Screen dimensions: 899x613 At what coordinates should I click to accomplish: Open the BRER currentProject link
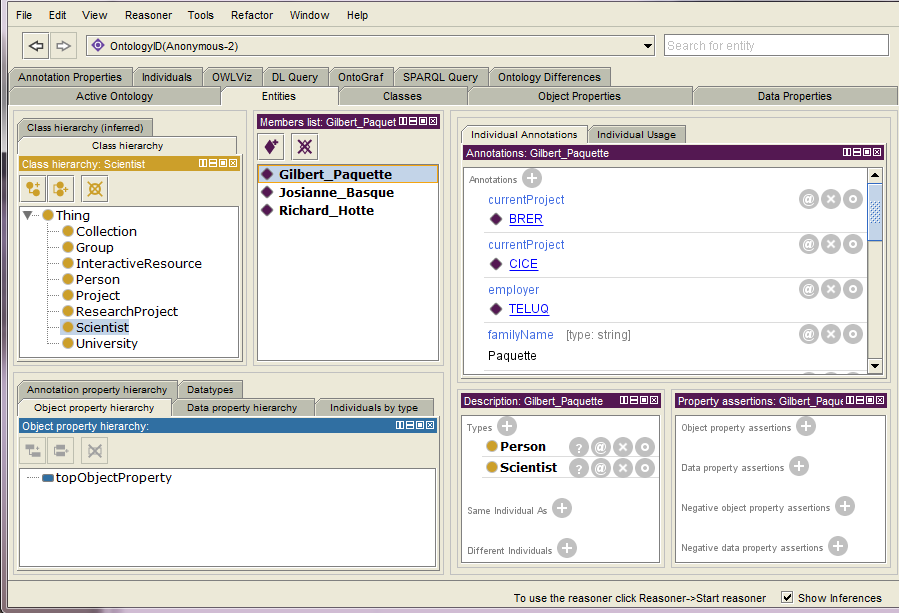point(525,219)
